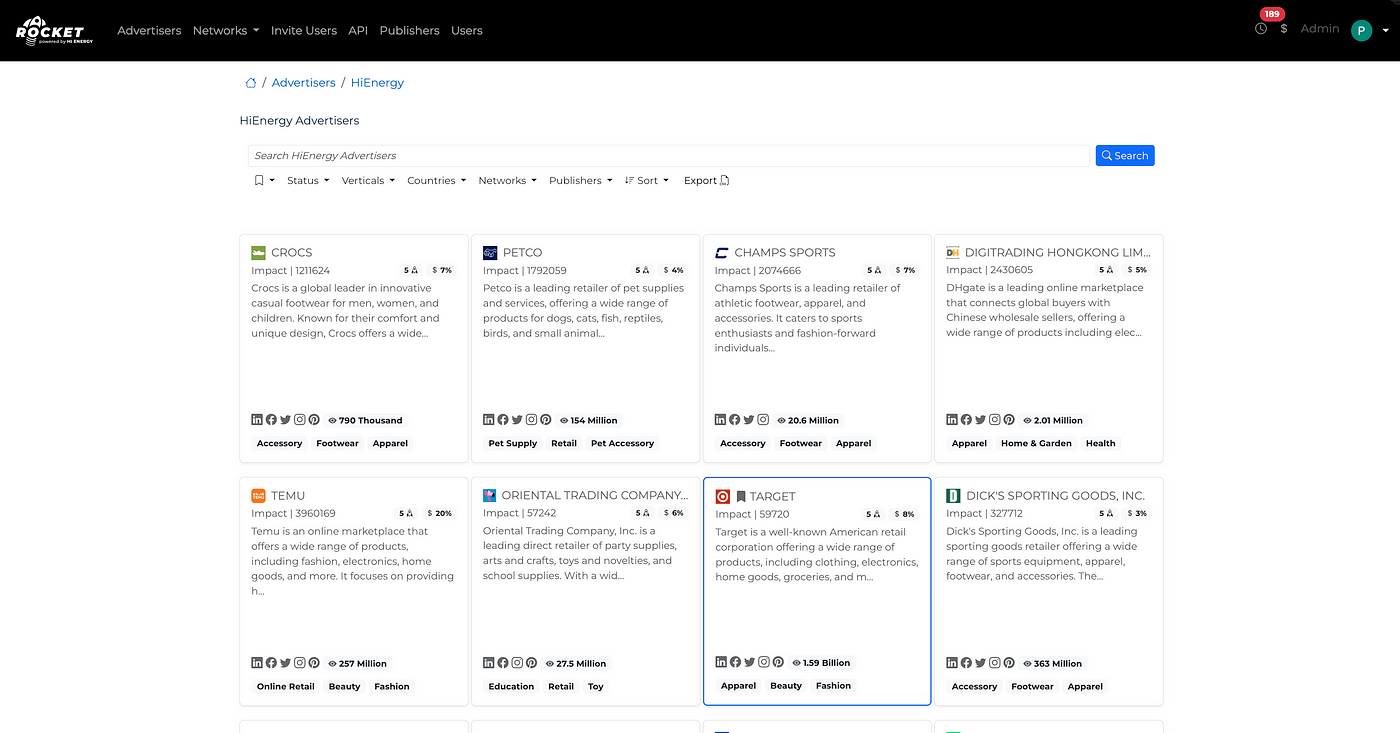Open Petco Twitter icon
The image size is (1400, 733).
pos(517,420)
